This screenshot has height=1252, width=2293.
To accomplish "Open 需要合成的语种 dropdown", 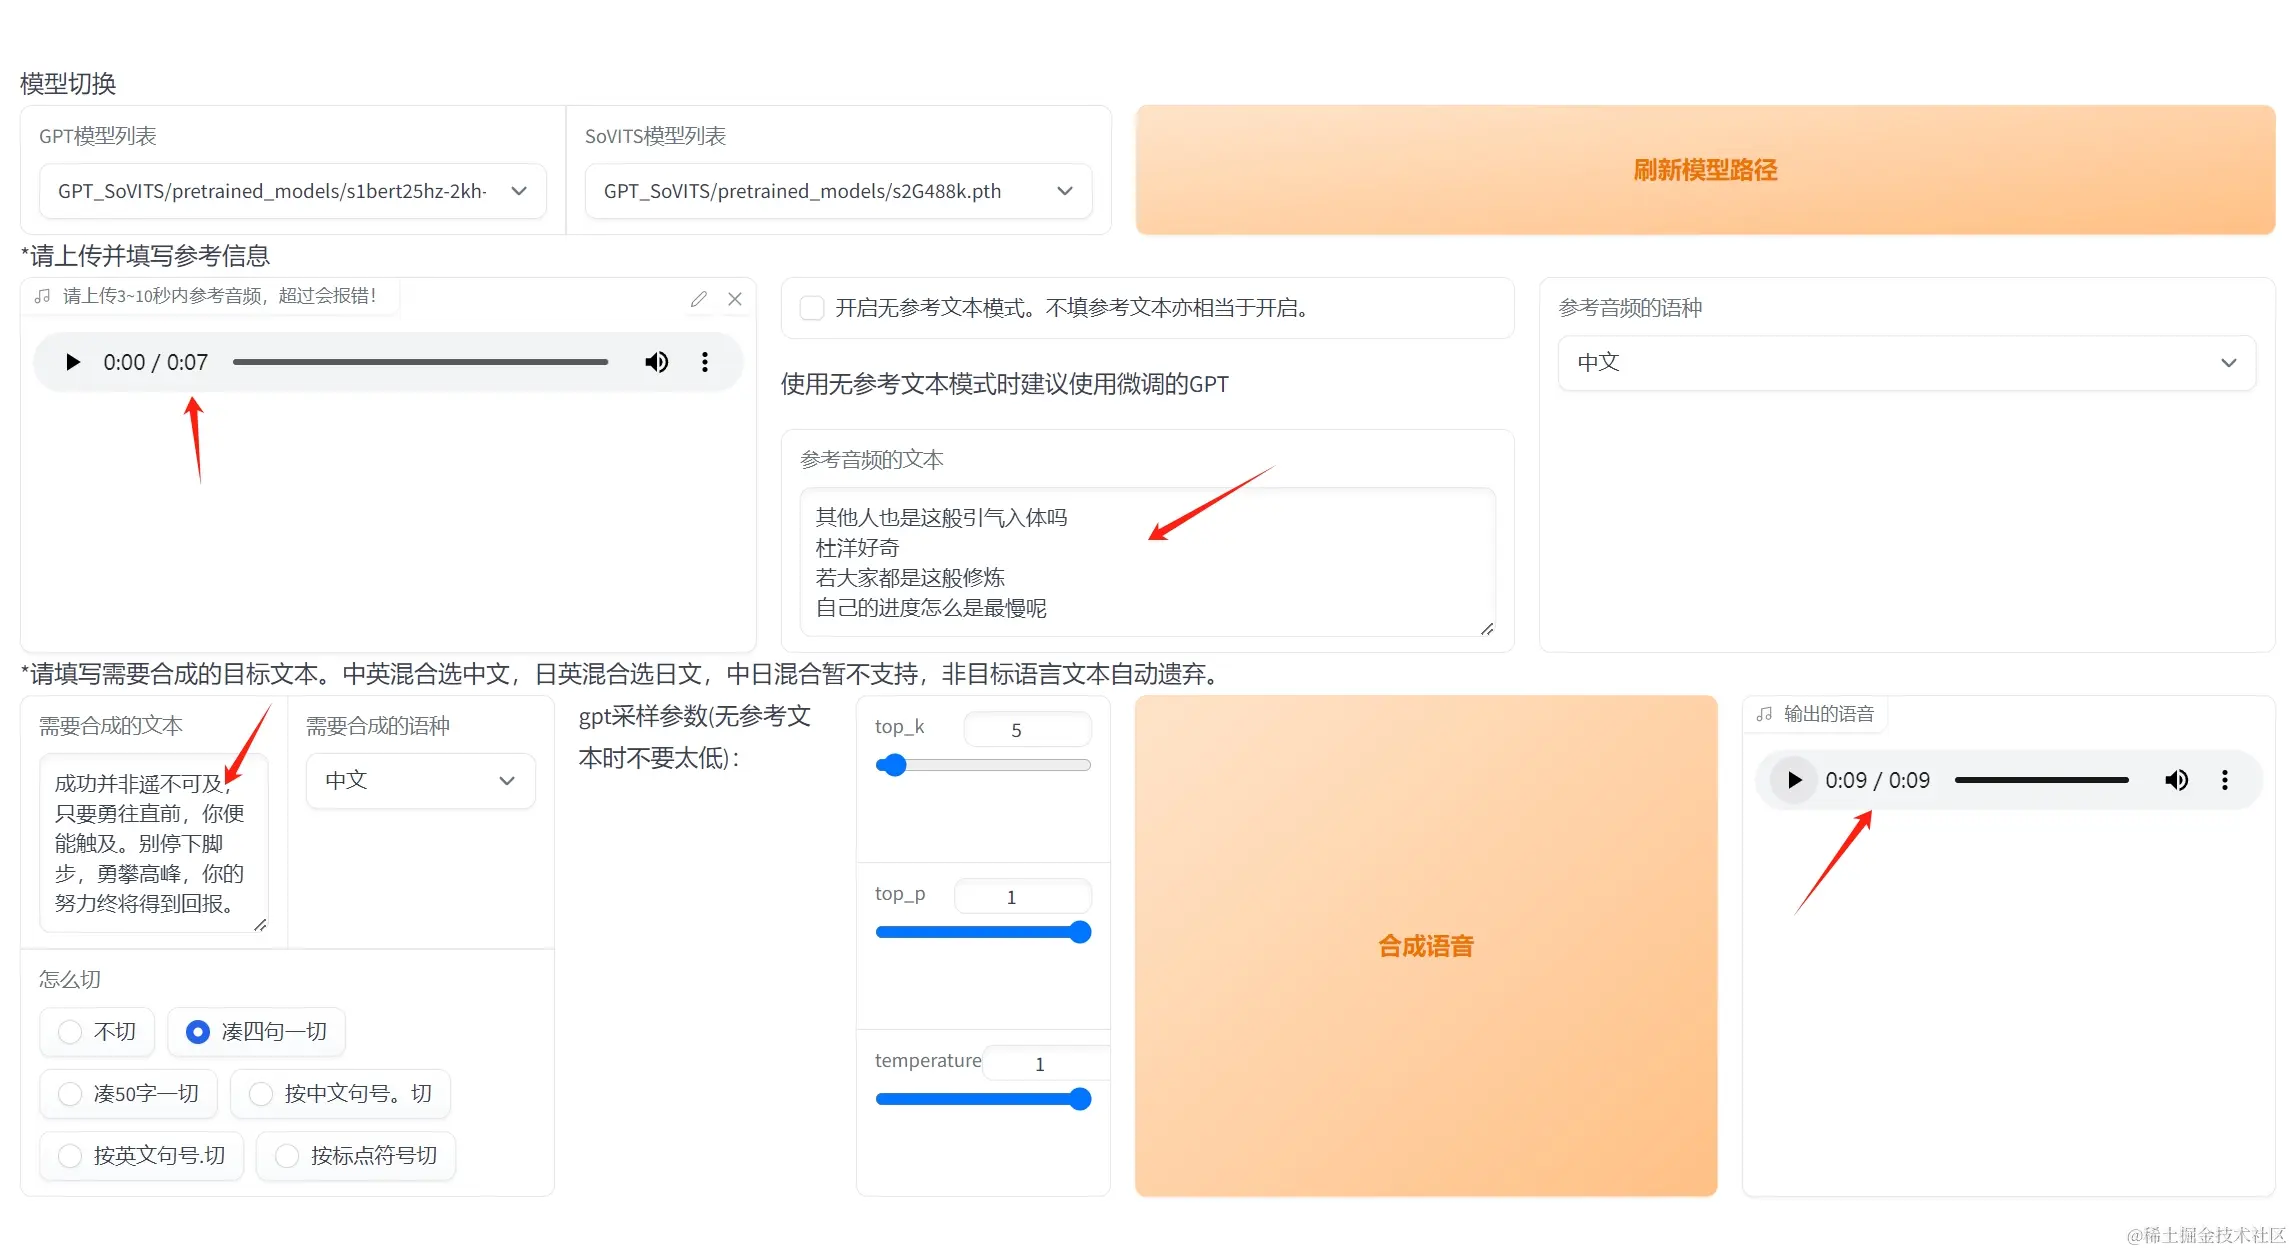I will 420,780.
